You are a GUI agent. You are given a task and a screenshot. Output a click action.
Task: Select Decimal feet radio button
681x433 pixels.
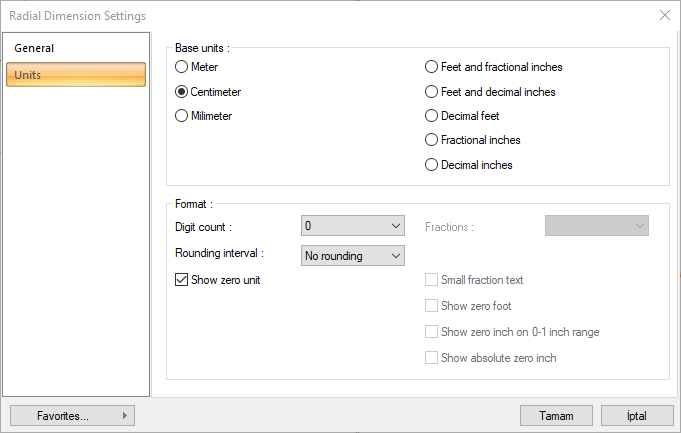[x=432, y=116]
